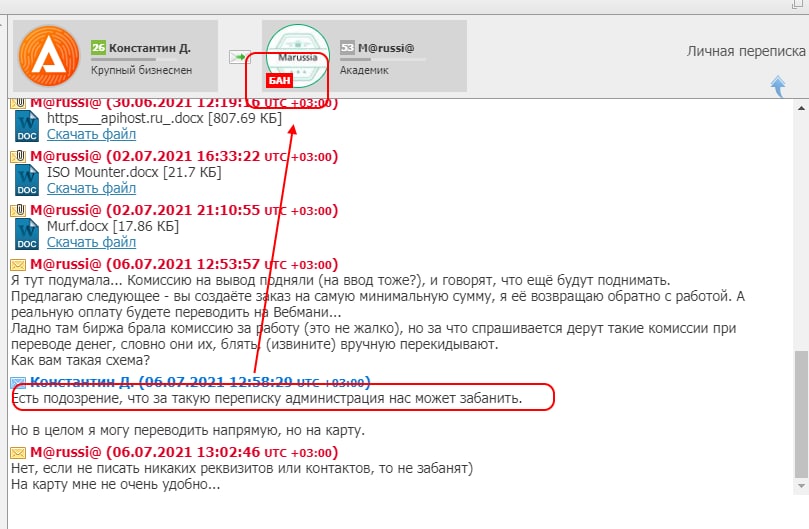
Task: Open M@russi@ profile name in header
Action: (x=386, y=48)
